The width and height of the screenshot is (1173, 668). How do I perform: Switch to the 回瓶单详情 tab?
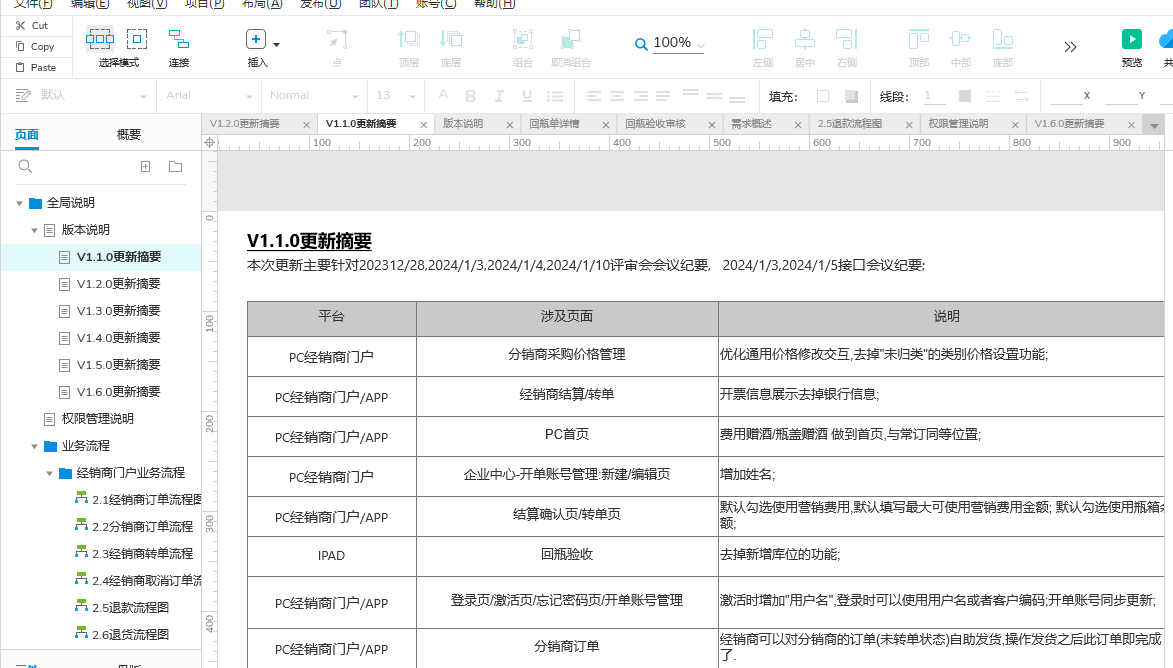(554, 124)
